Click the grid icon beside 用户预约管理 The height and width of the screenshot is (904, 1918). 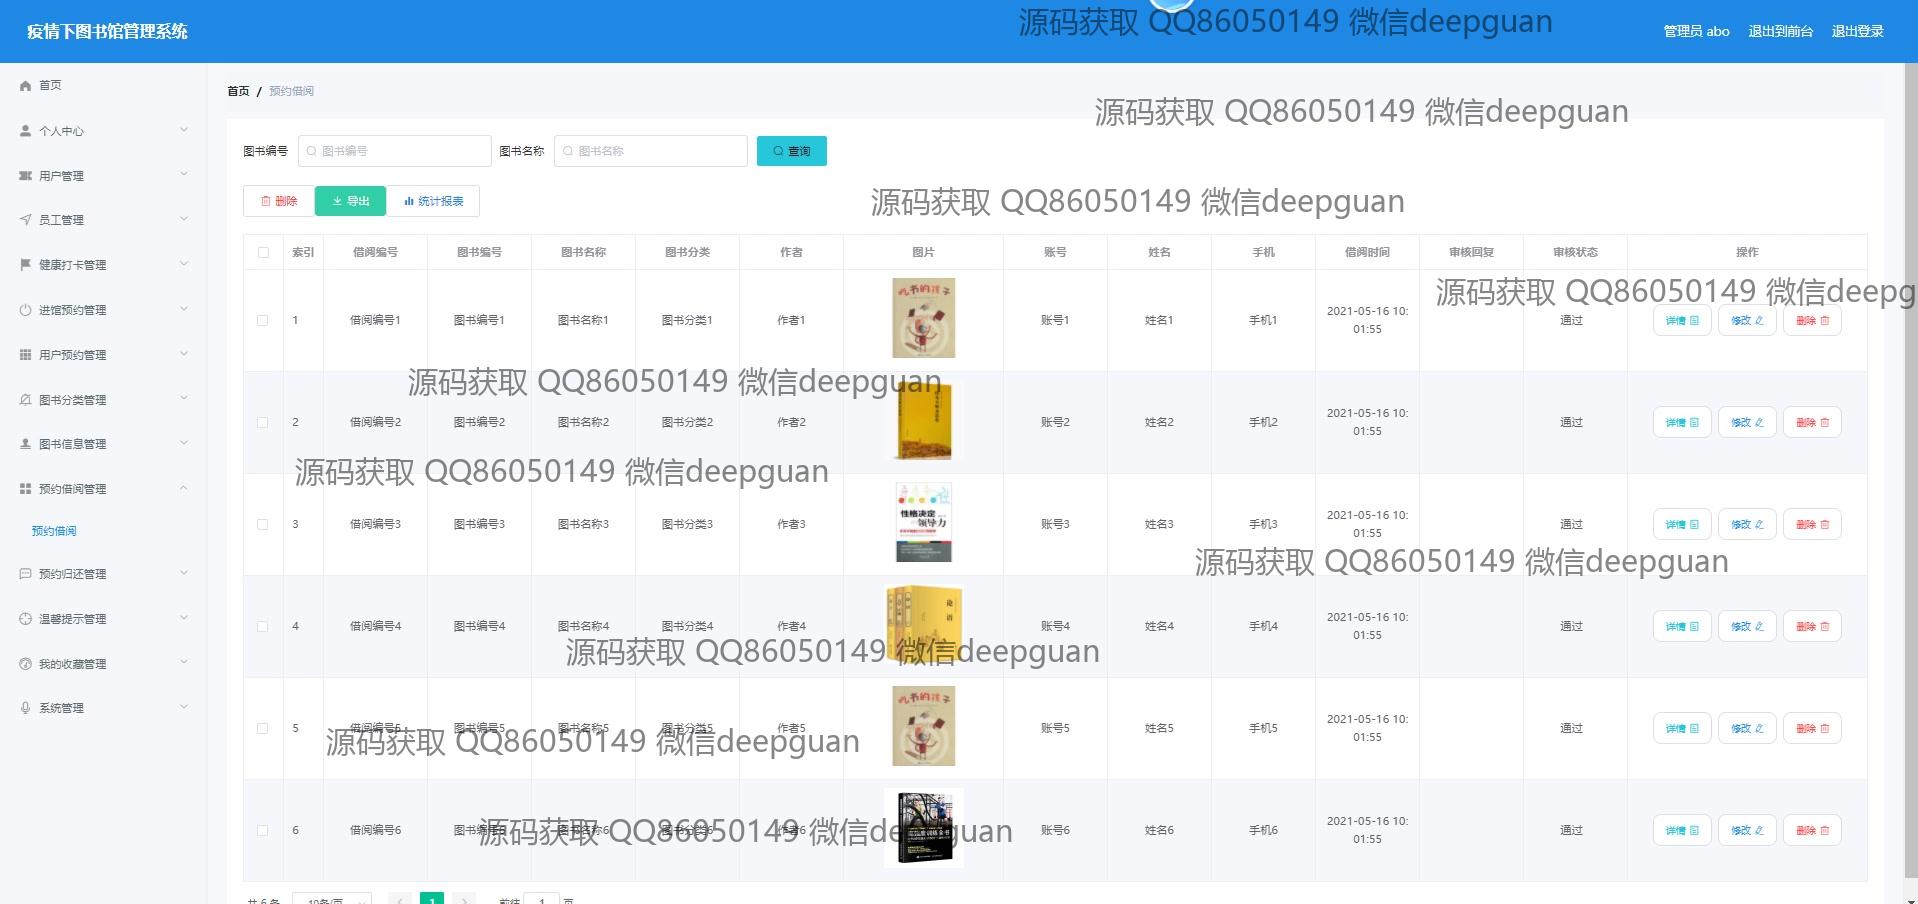pyautogui.click(x=26, y=355)
